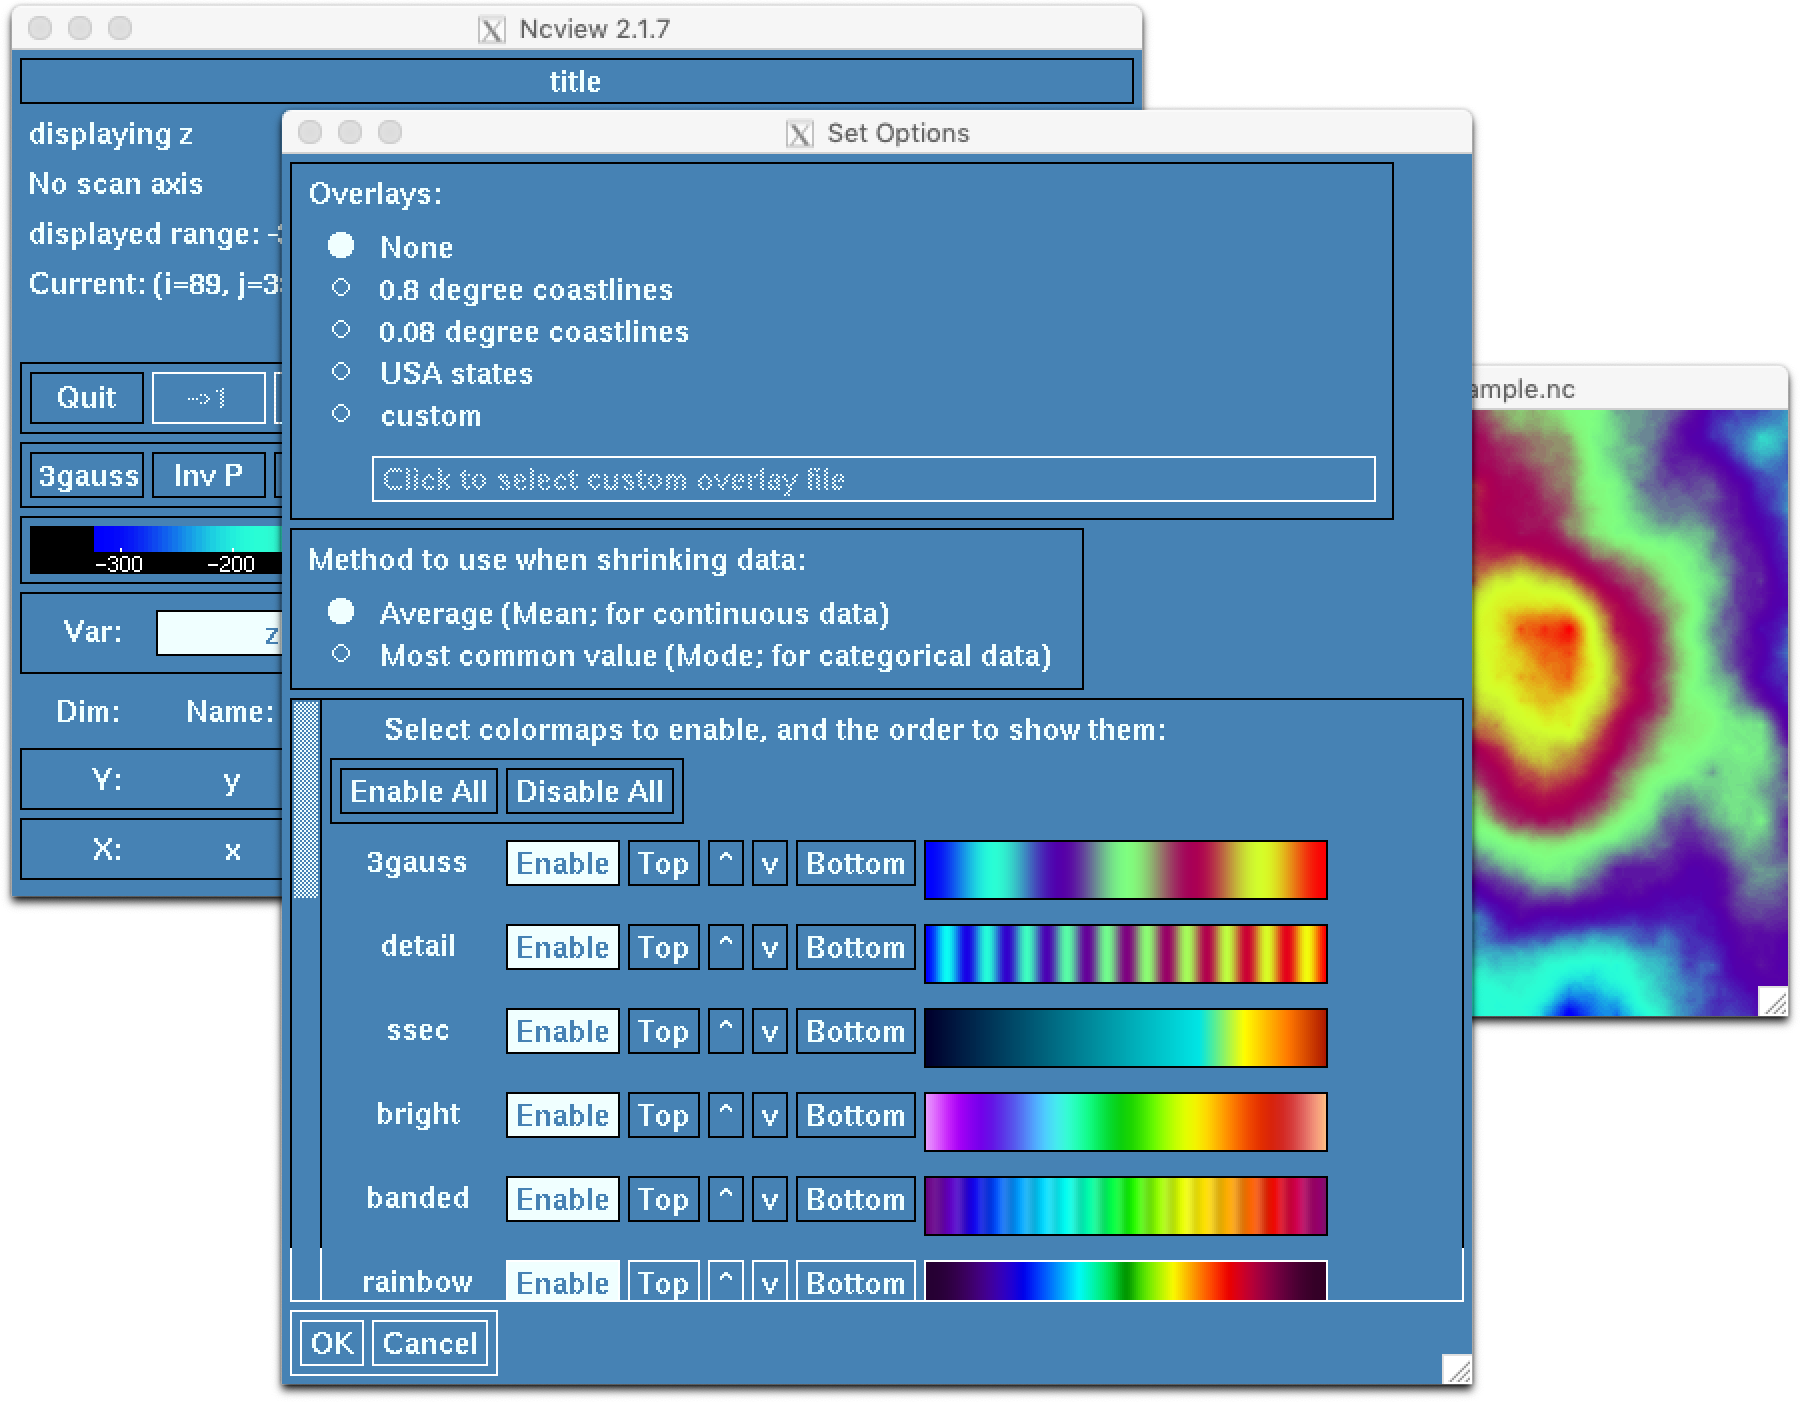Send banded colormap to Bottom
This screenshot has height=1402, width=1800.
click(855, 1199)
